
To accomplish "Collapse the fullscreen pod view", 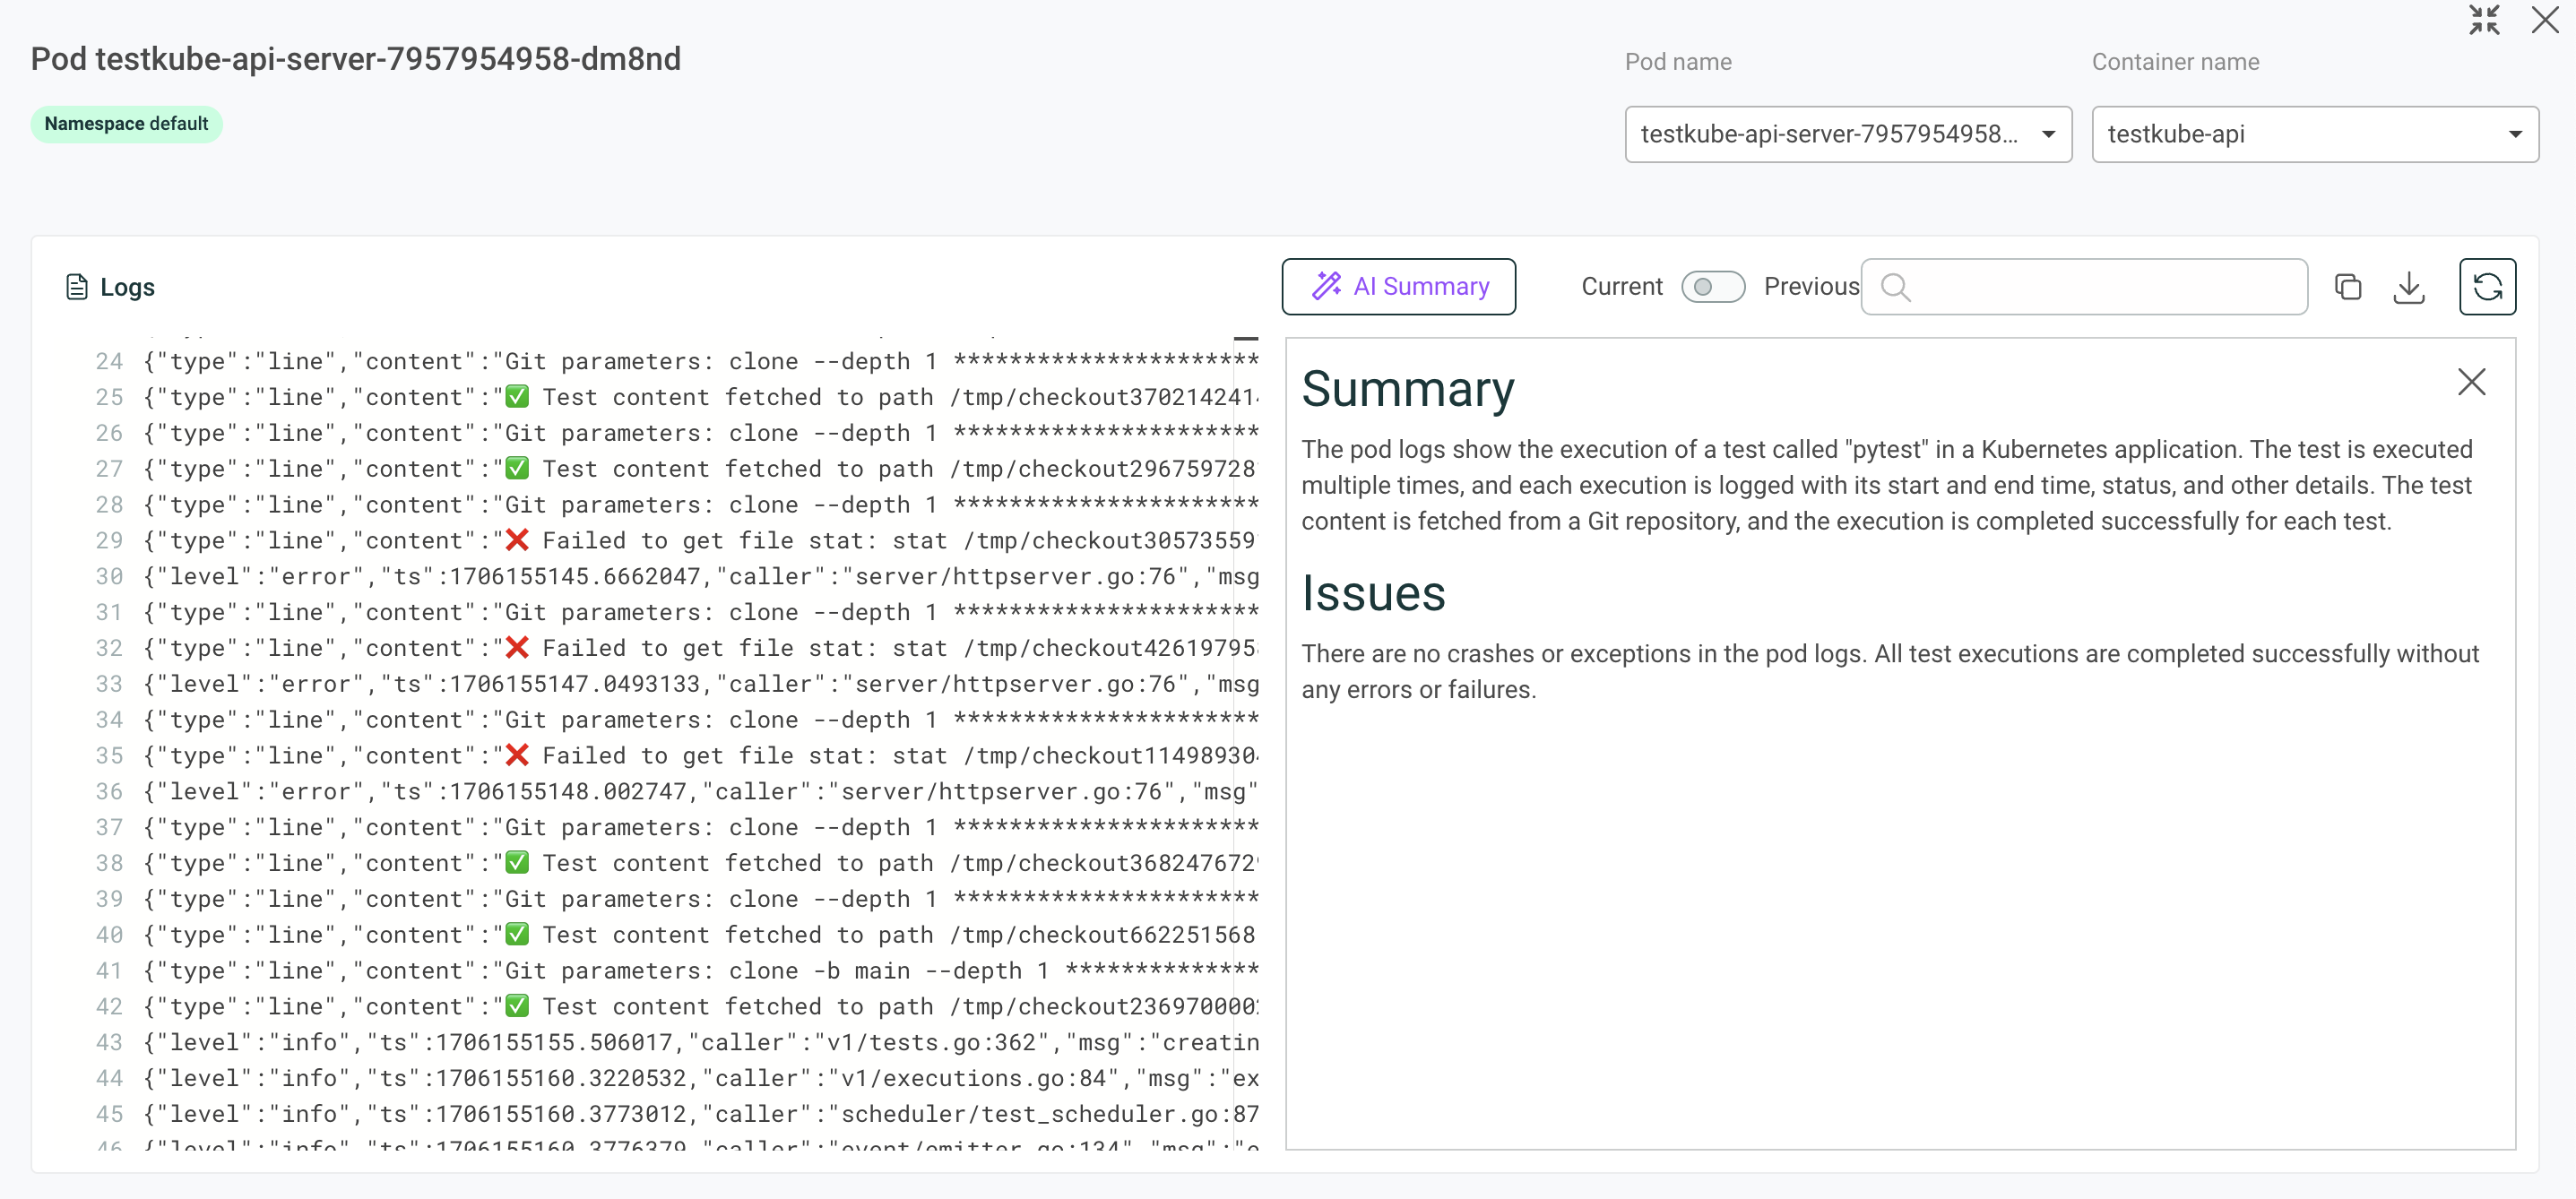I will click(x=2483, y=20).
